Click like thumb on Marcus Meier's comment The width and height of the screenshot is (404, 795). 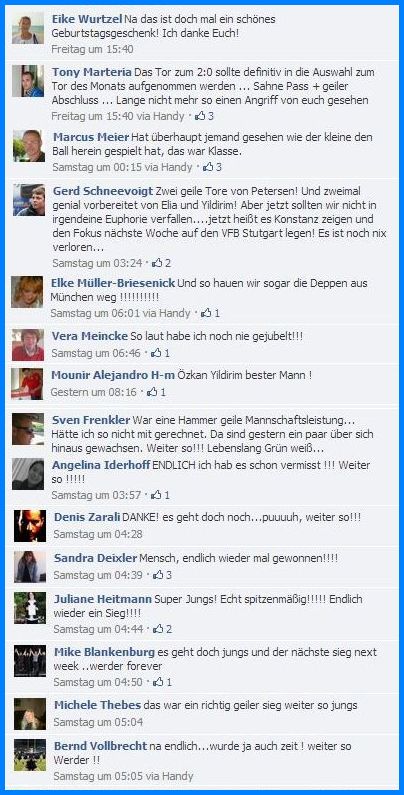[208, 166]
